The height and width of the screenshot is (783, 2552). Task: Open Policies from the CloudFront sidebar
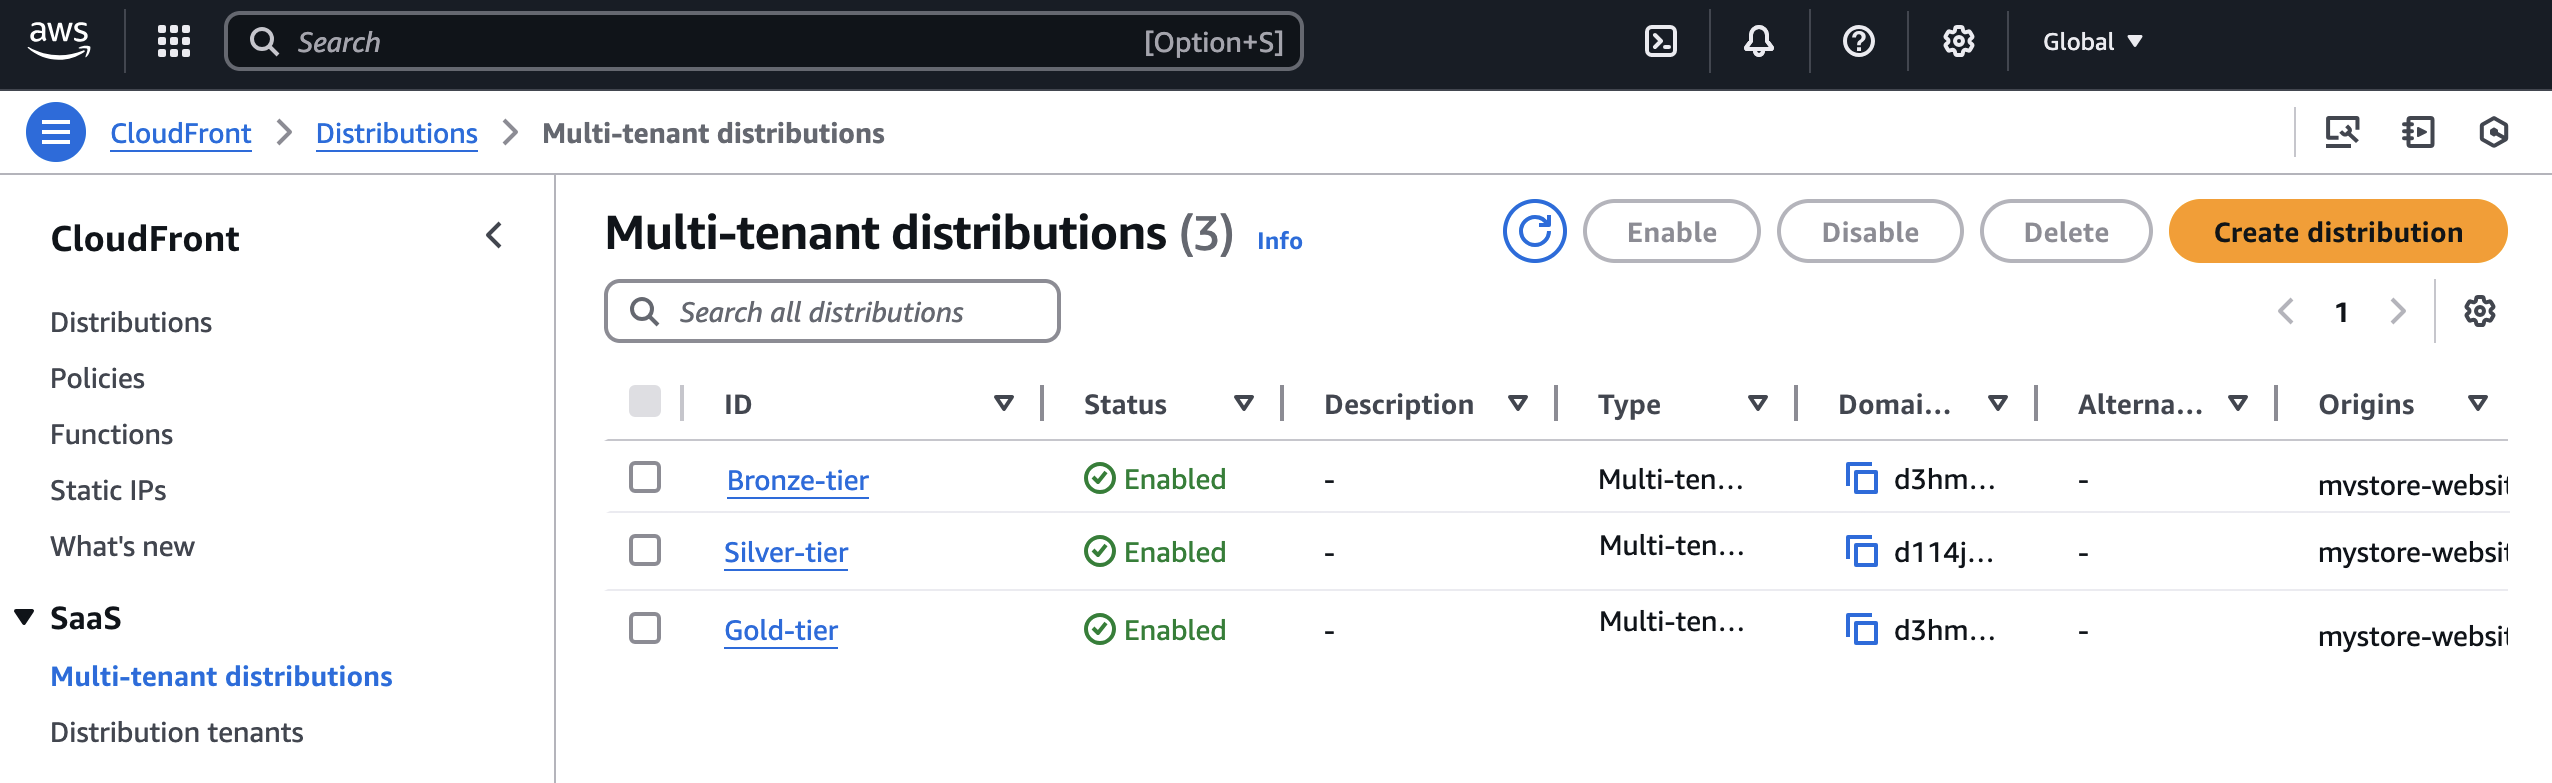click(98, 378)
